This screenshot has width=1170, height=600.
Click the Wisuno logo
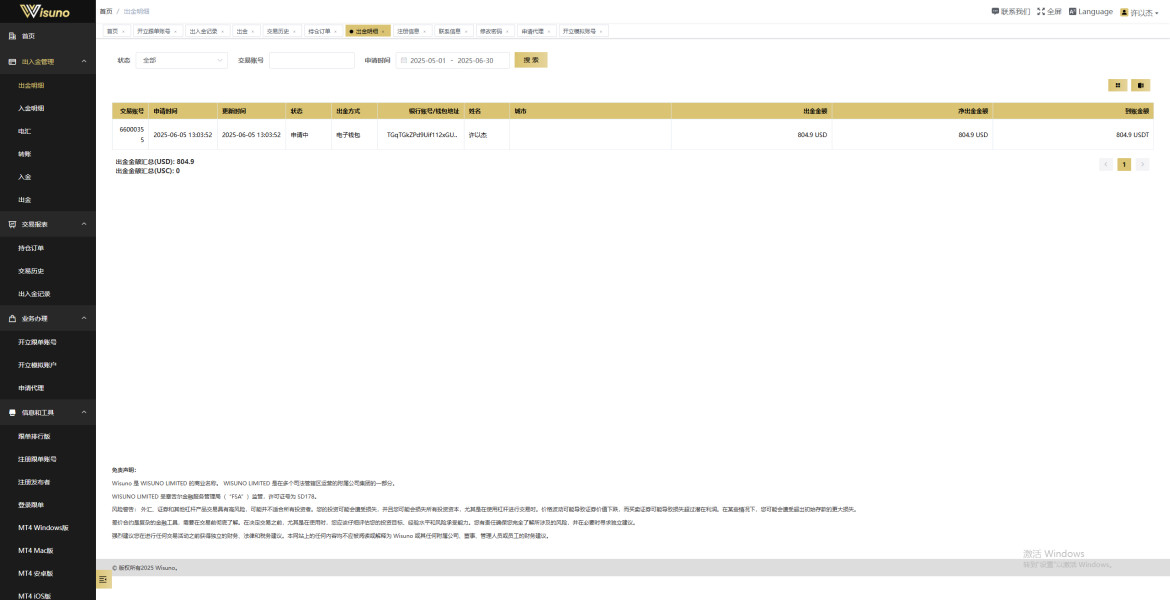click(x=44, y=11)
